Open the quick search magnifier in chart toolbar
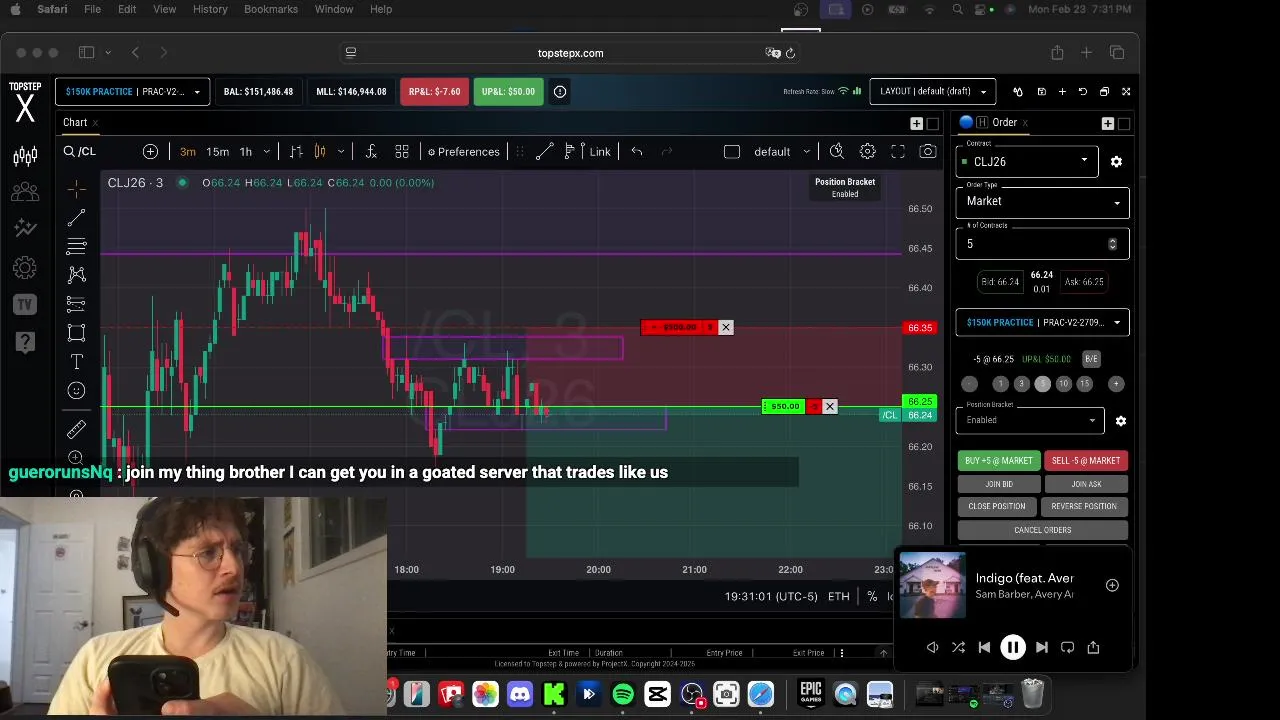The width and height of the screenshot is (1280, 720). (837, 151)
